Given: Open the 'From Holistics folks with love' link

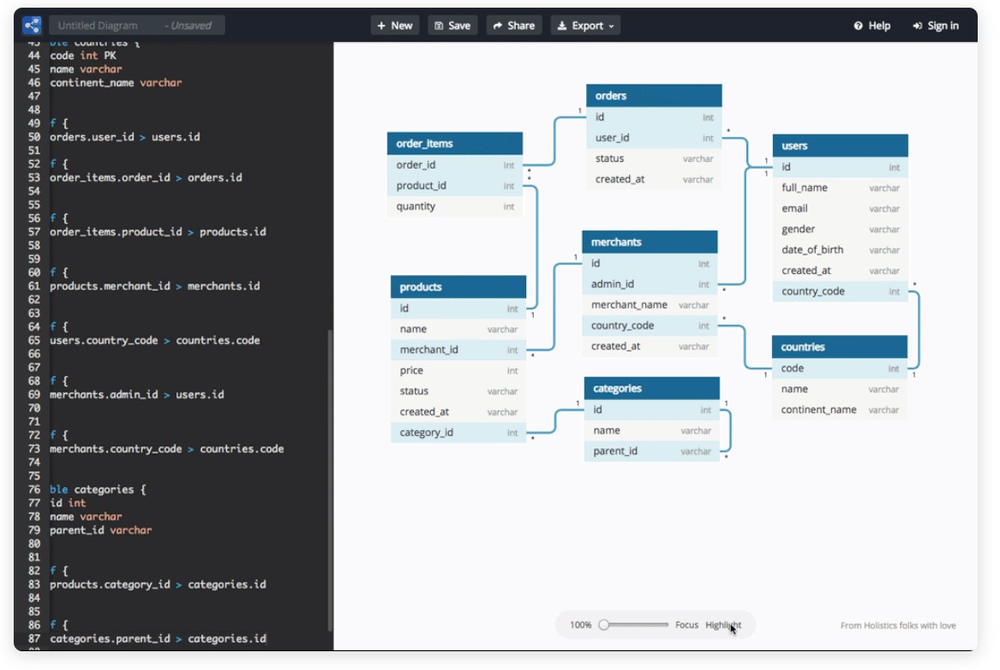Looking at the screenshot, I should coord(897,626).
